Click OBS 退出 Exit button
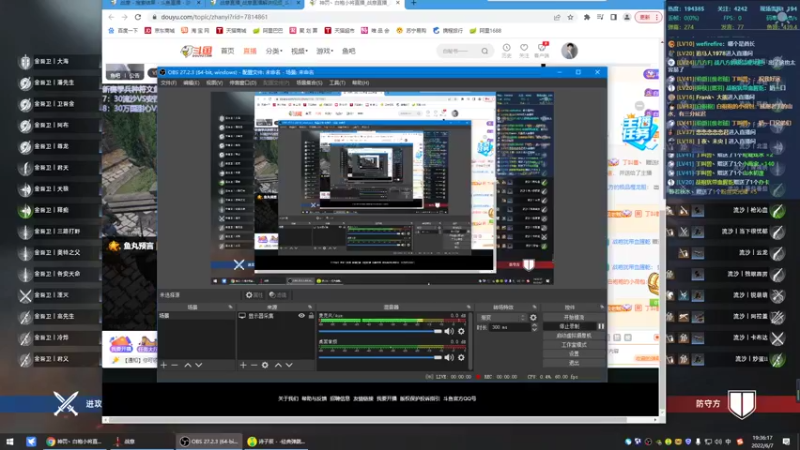The image size is (800, 450). coord(574,363)
